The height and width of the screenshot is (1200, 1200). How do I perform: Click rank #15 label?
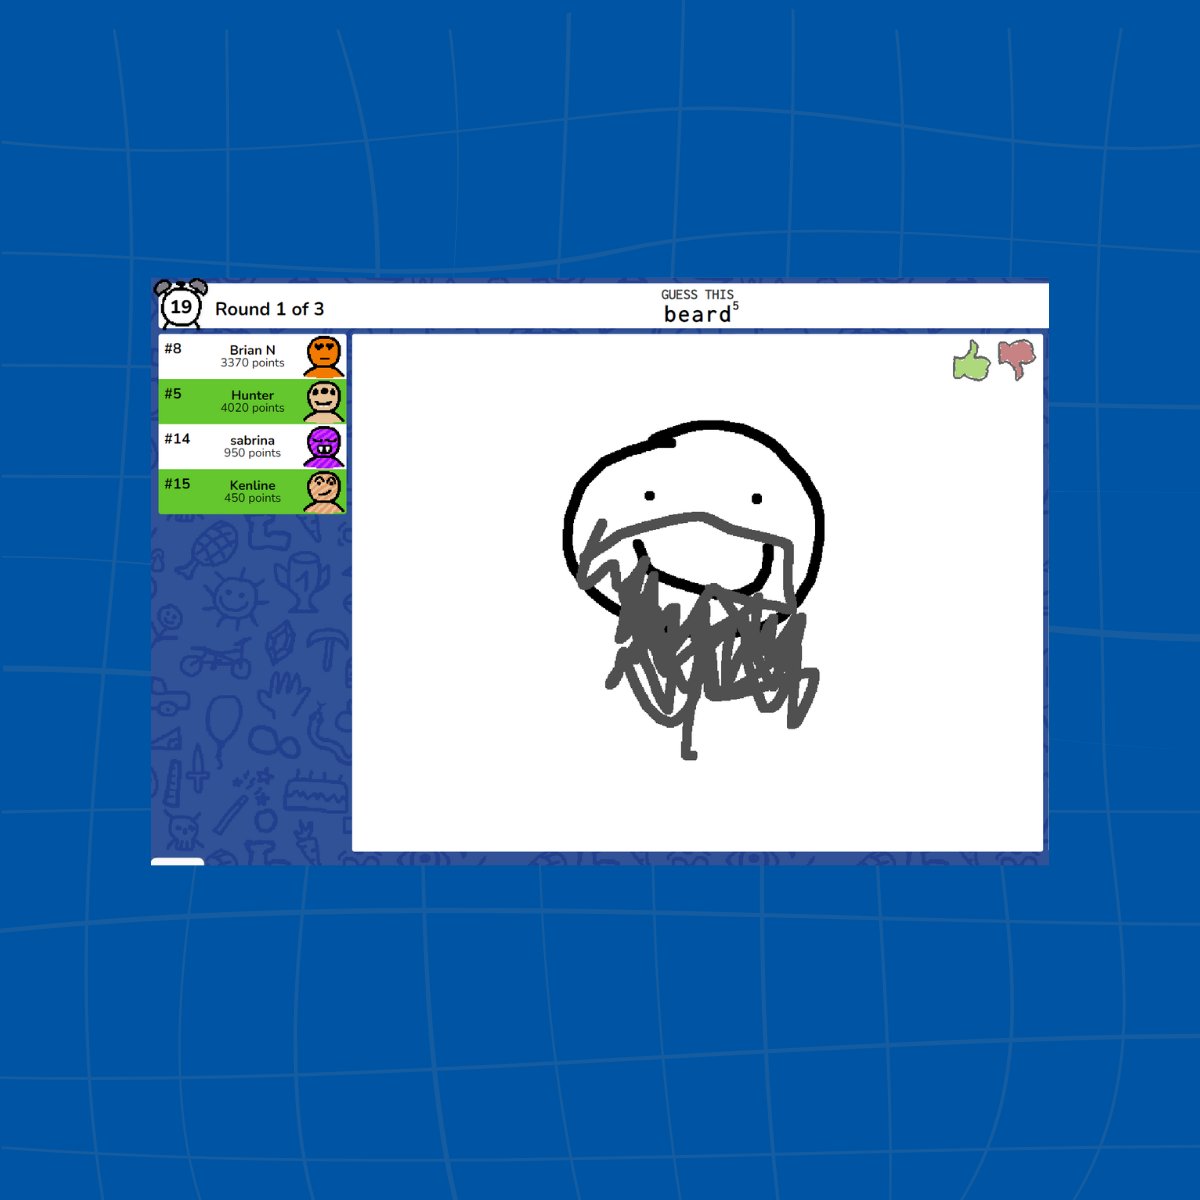[x=177, y=484]
